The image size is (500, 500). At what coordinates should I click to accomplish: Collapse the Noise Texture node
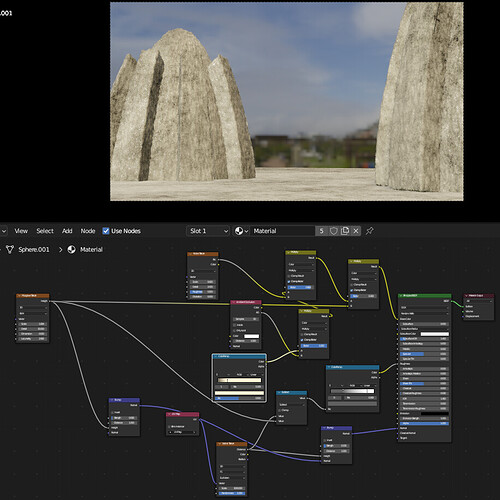click(x=190, y=254)
